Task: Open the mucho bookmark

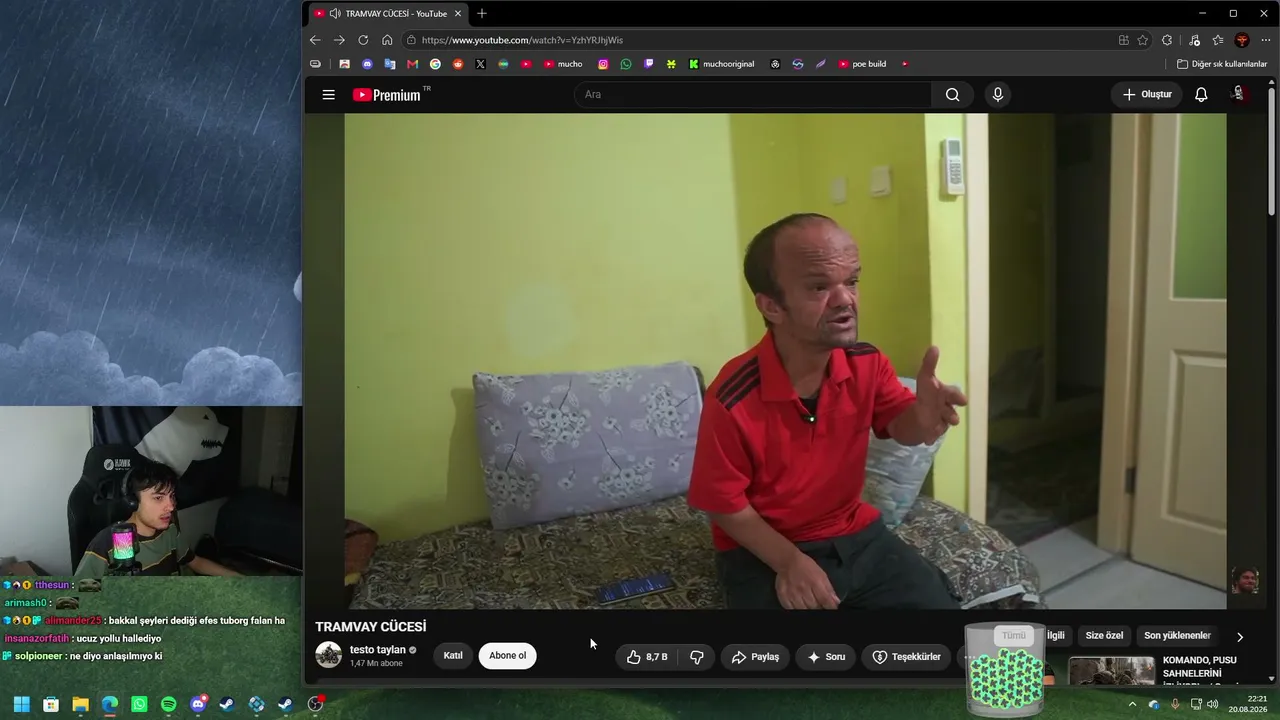Action: pos(563,64)
